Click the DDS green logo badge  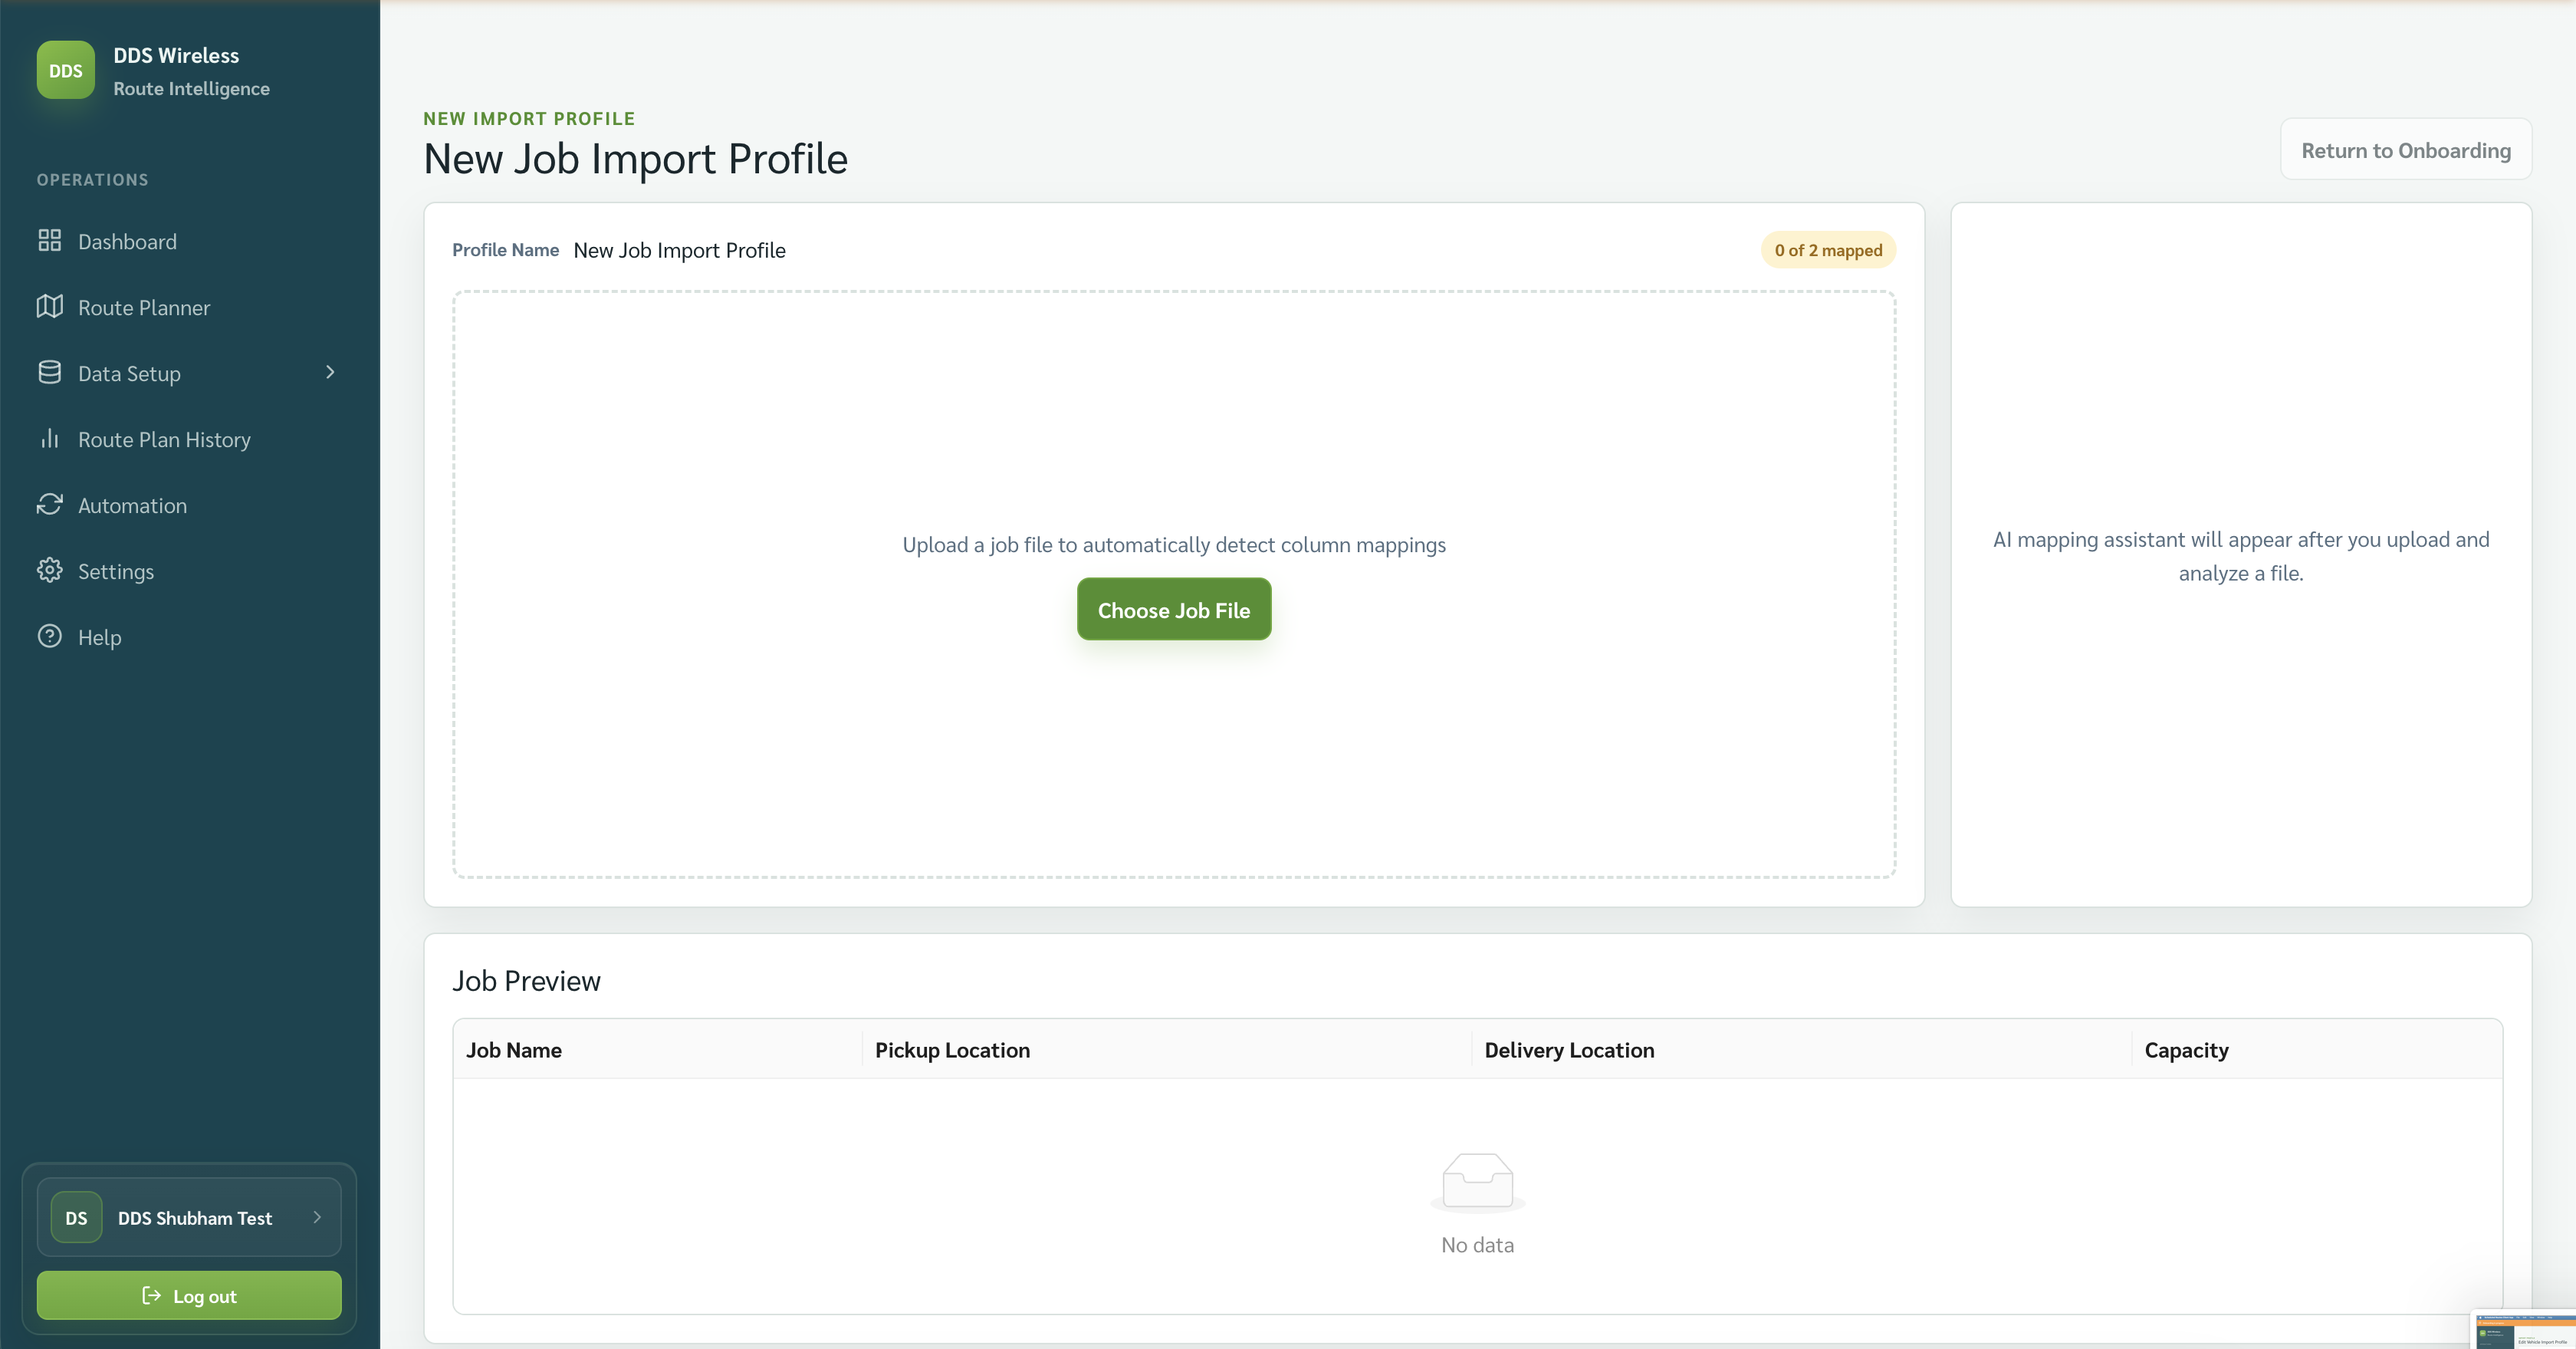click(x=66, y=70)
